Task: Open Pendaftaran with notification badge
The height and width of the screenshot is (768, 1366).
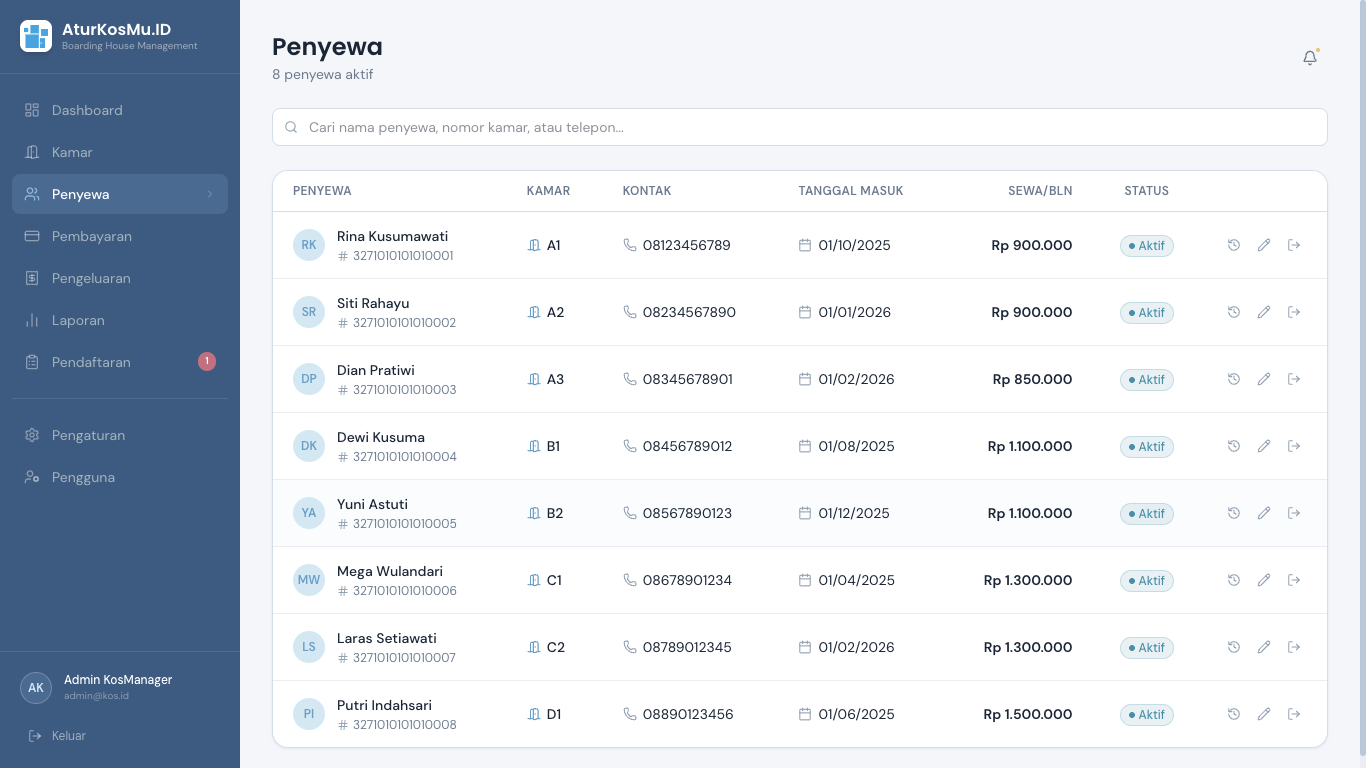Action: click(x=91, y=362)
